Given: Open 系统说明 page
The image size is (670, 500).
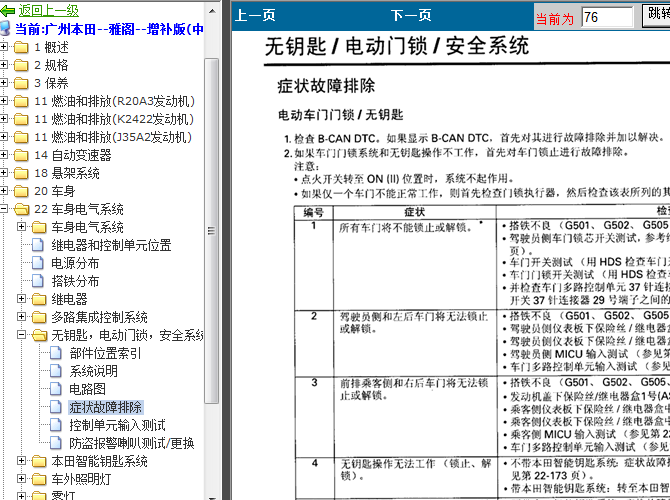Looking at the screenshot, I should pos(94,371).
